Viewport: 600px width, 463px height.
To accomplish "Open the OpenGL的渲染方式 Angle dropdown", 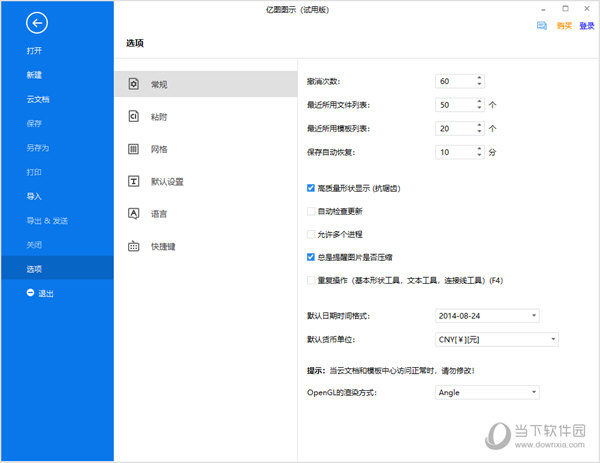I will tap(487, 392).
